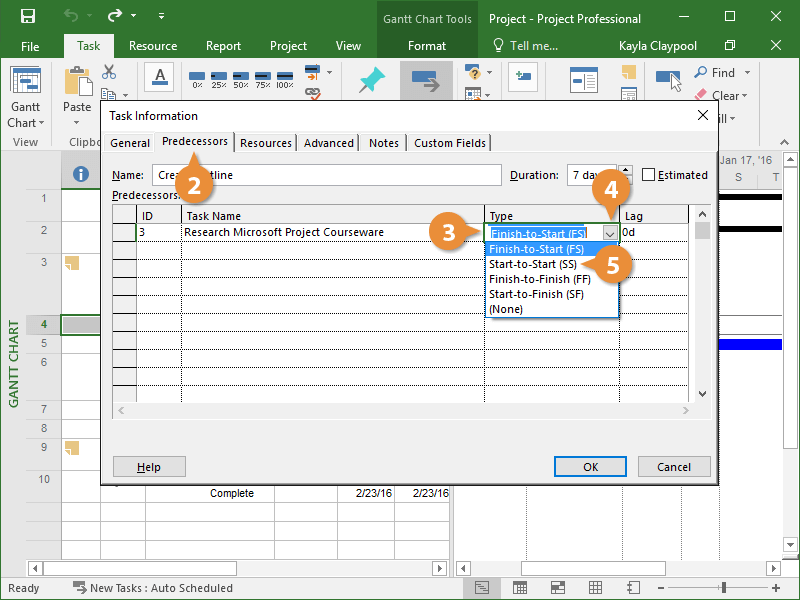Click the zoom slider handle in status bar
The image size is (800, 600).
[724, 588]
